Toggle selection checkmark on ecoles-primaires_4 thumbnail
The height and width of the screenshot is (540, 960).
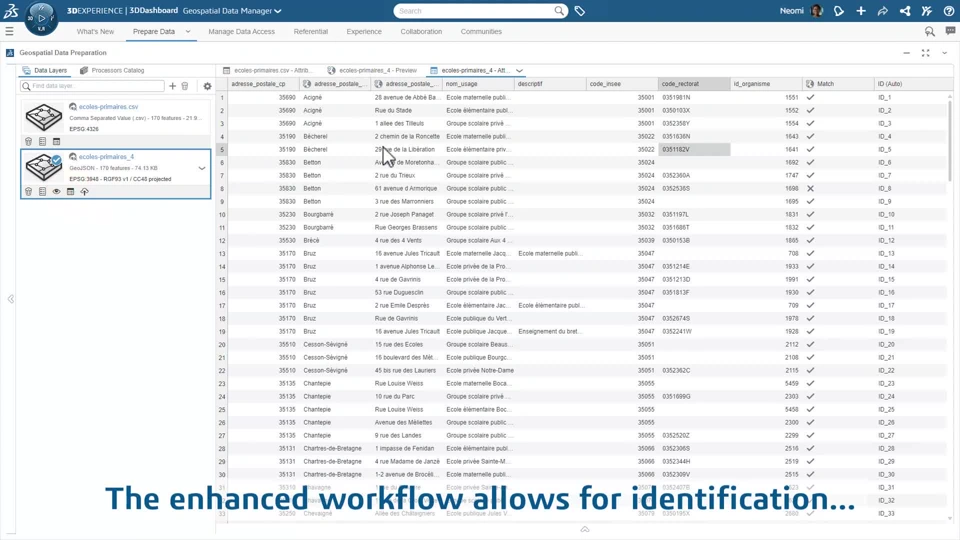click(x=56, y=160)
